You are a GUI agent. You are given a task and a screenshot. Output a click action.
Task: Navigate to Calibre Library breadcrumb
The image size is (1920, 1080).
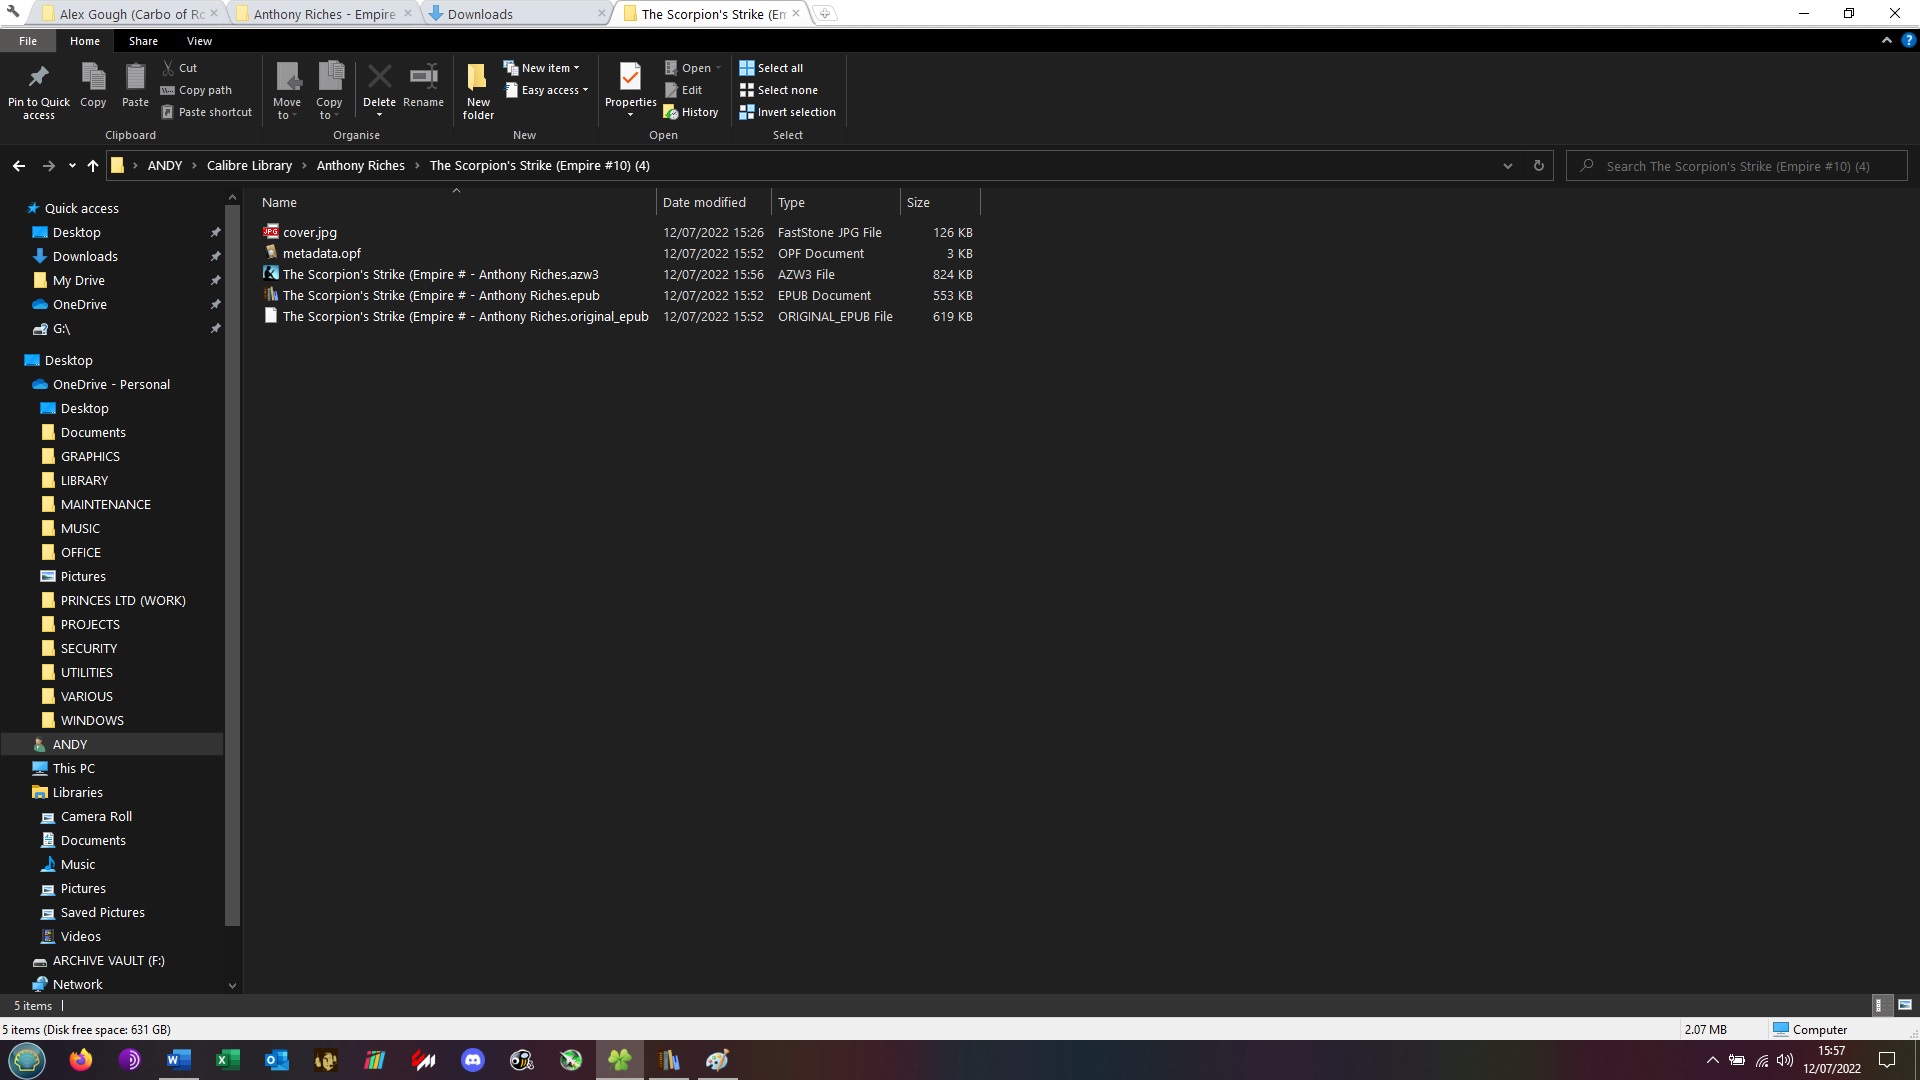coord(249,166)
